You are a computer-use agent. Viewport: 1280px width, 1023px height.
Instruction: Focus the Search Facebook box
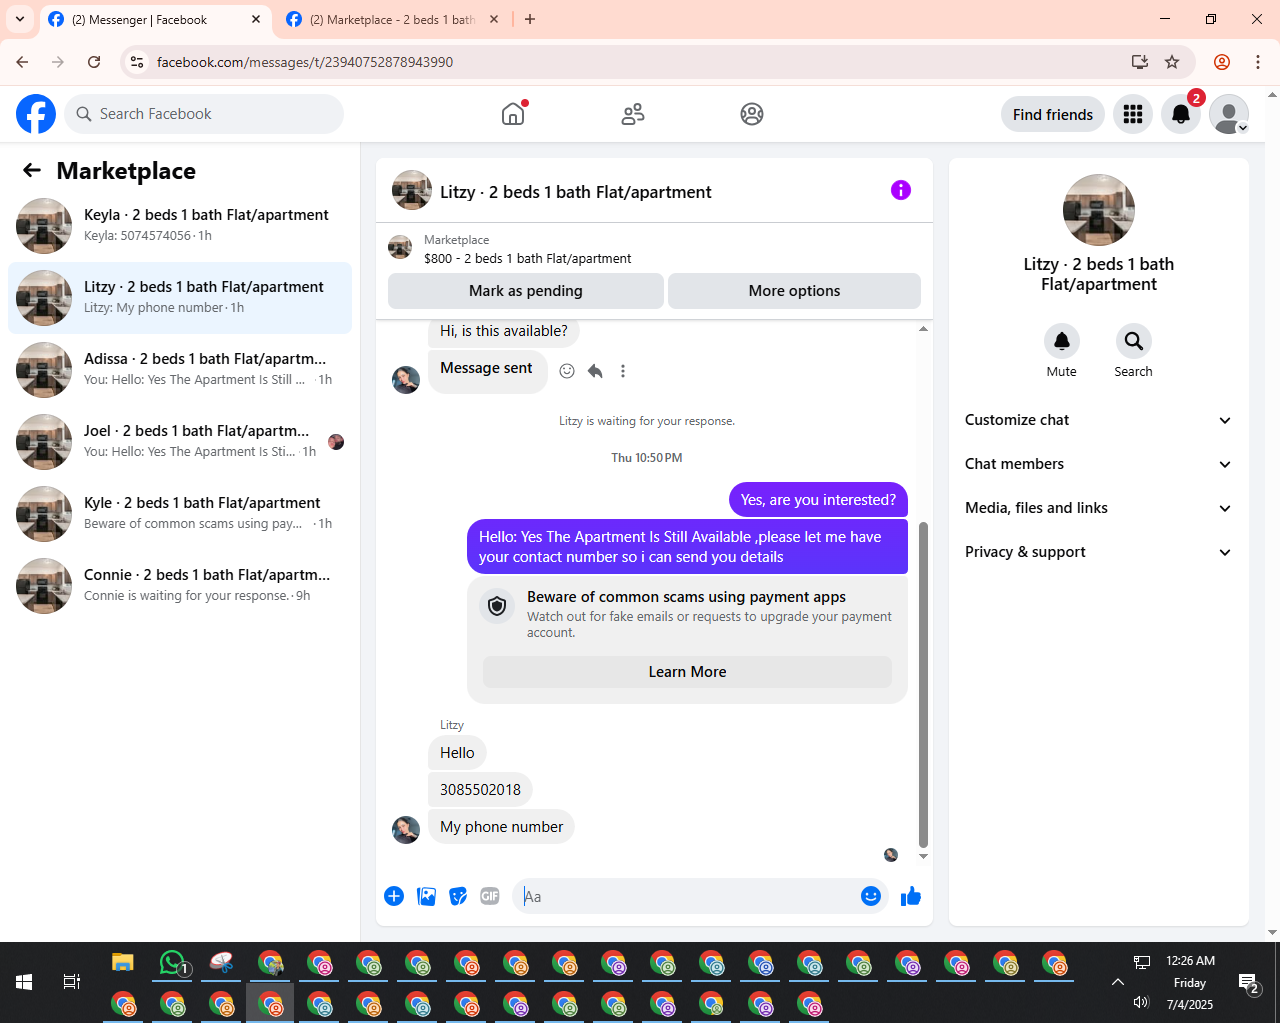tap(204, 114)
